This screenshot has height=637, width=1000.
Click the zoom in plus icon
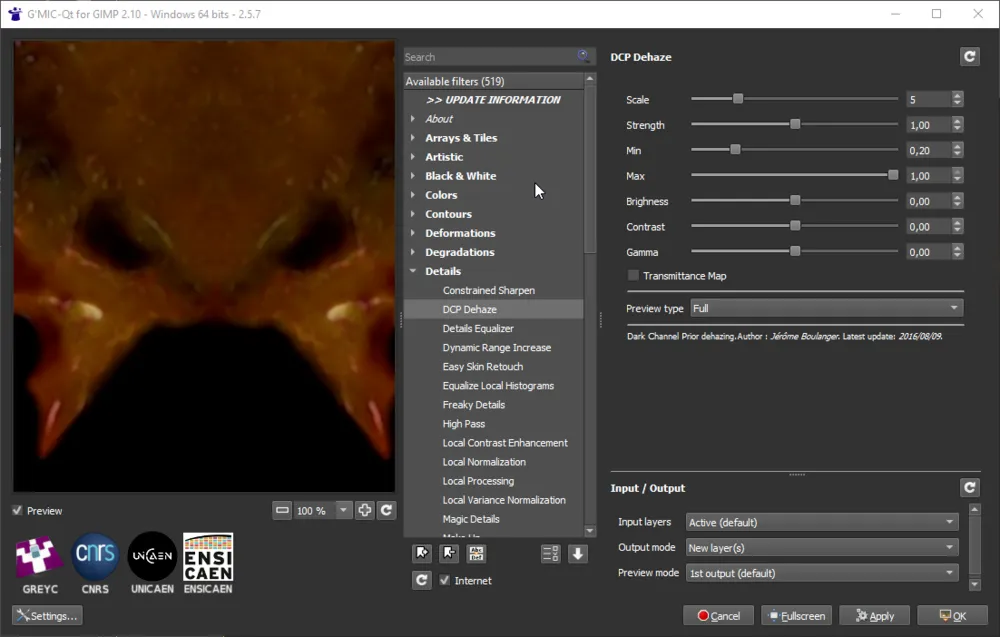(x=365, y=510)
